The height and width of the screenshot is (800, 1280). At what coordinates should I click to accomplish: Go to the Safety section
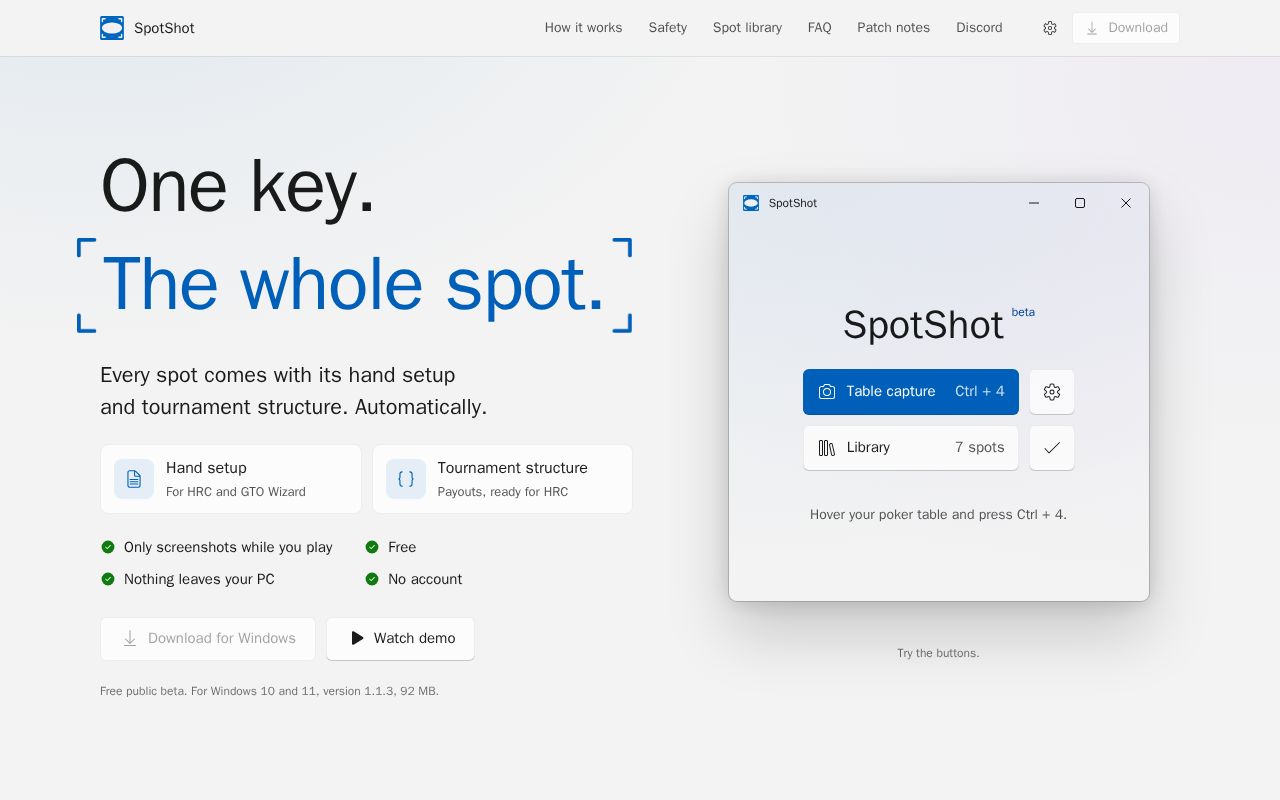coord(668,28)
